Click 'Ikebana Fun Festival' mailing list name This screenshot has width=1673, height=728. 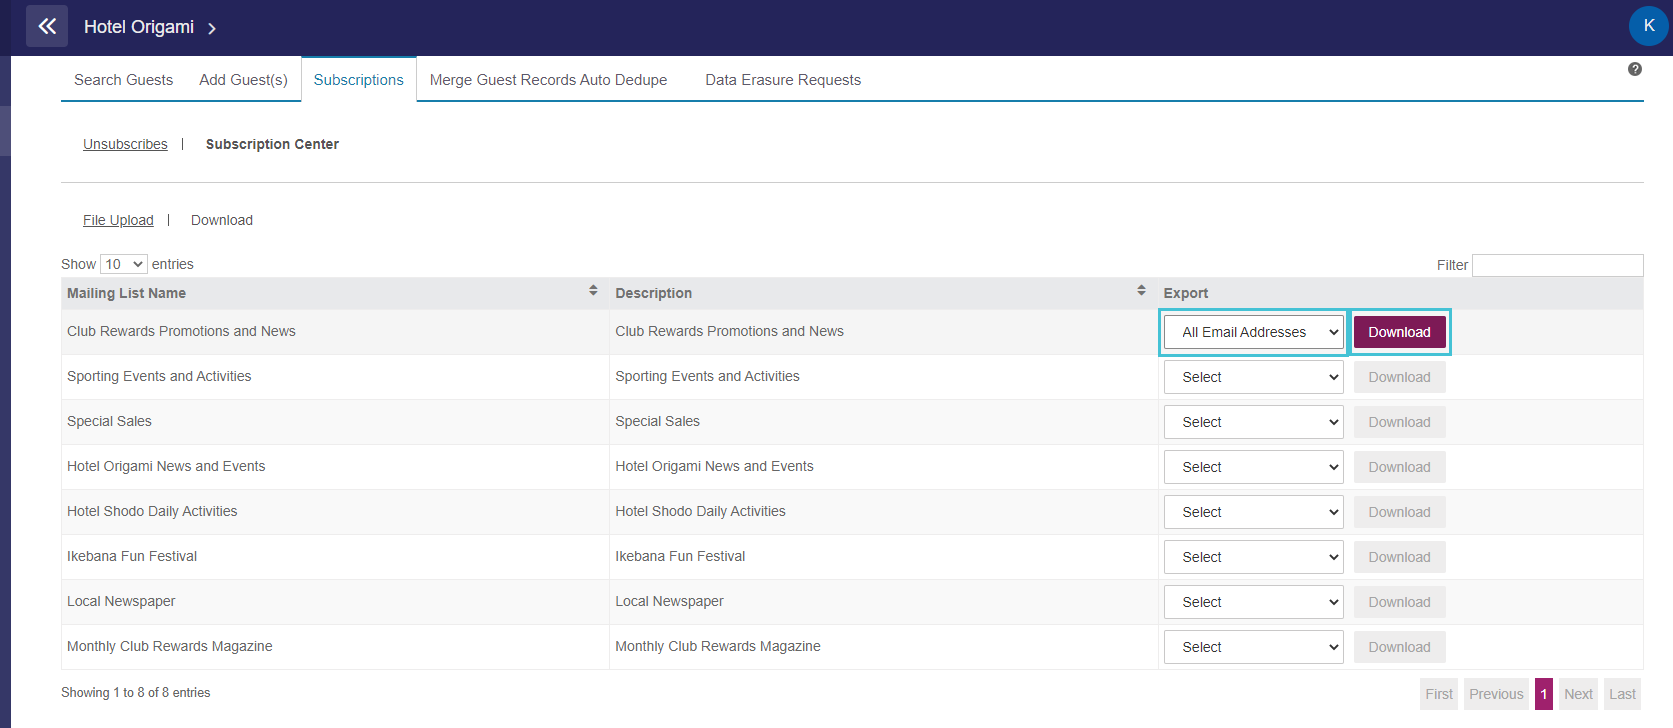[132, 556]
